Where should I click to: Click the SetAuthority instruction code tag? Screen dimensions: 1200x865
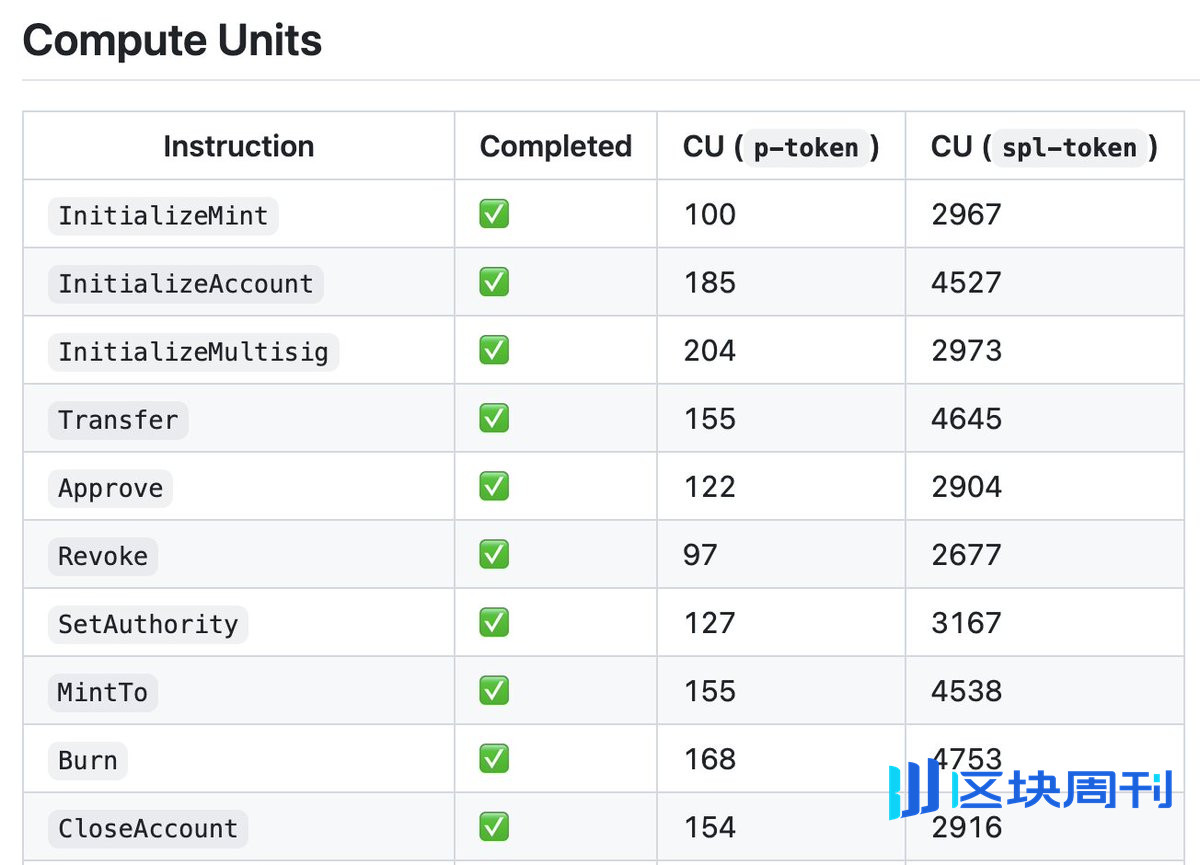148,624
